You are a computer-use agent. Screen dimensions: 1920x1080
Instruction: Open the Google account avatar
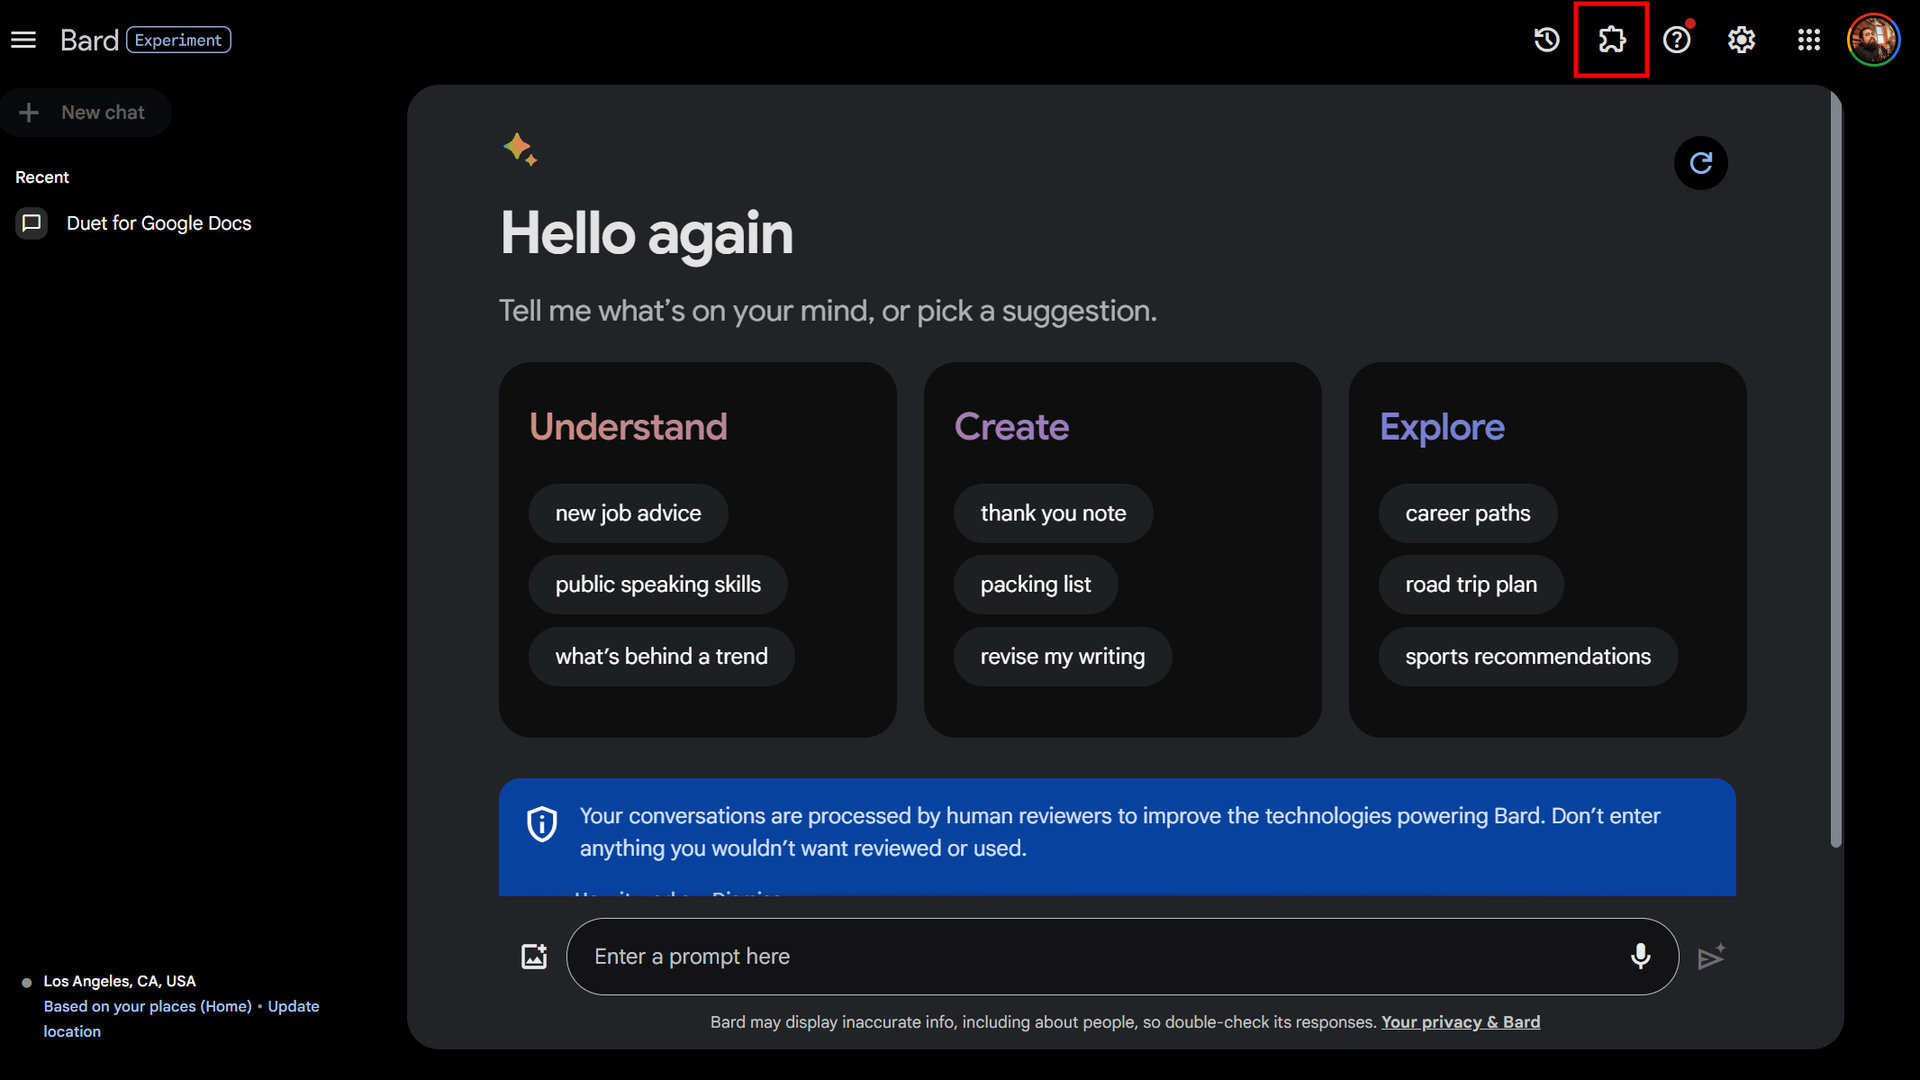click(1873, 40)
